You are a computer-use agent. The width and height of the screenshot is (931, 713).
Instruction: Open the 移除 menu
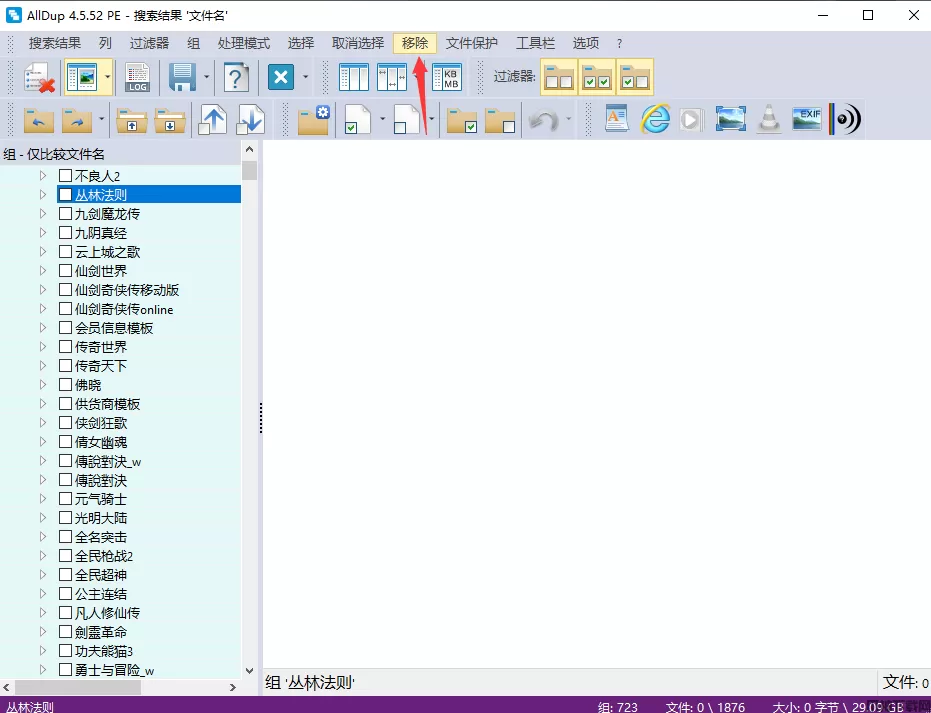tap(415, 43)
